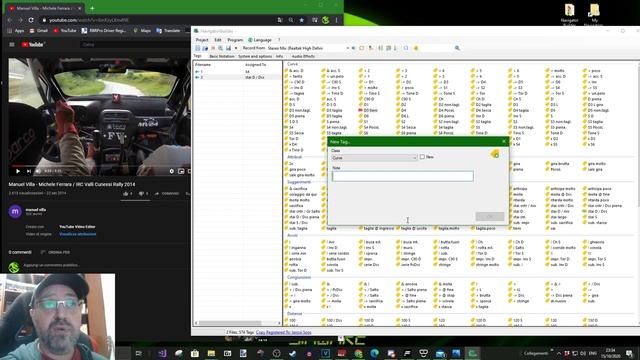Click the search magnifier icon in NavigatorBuilder toolbar
The image size is (640, 360).
click(457, 48)
